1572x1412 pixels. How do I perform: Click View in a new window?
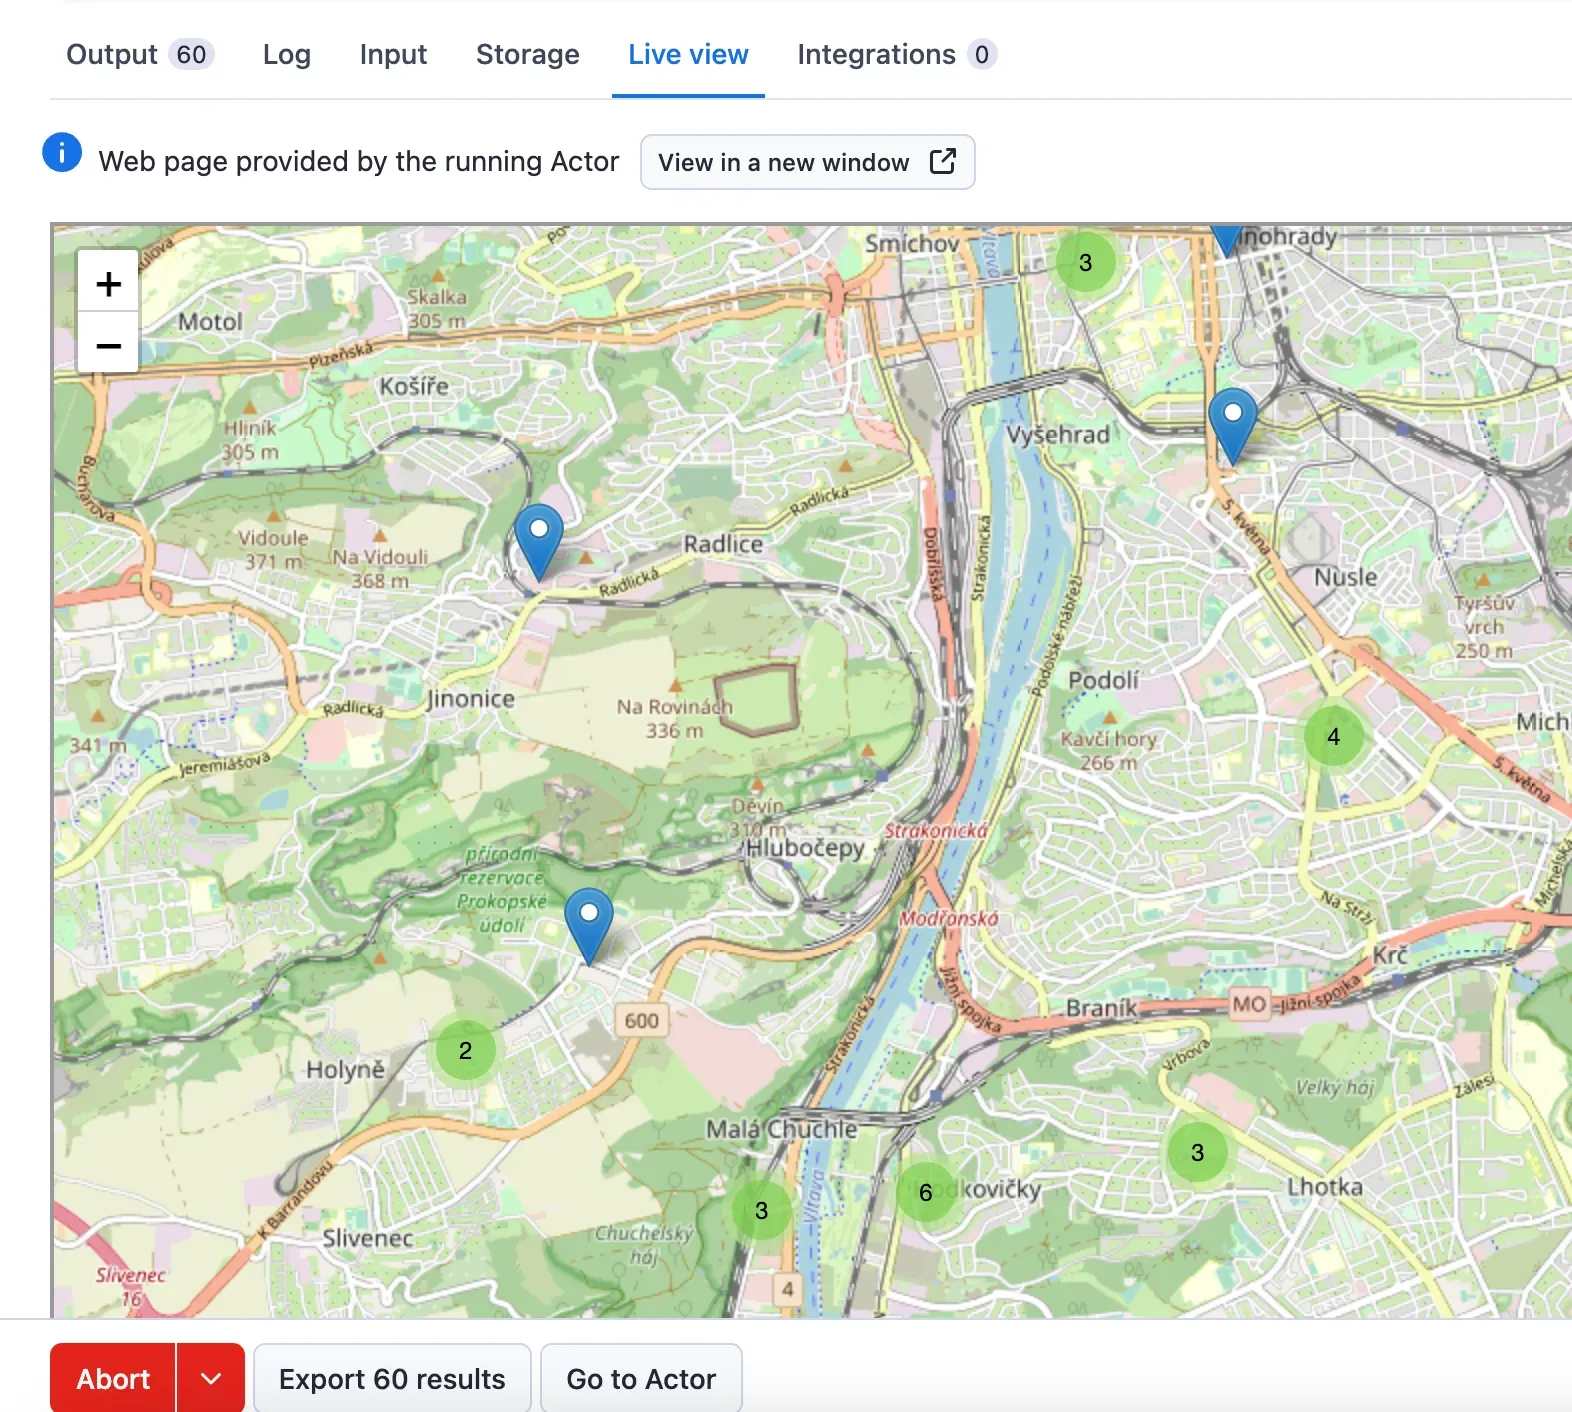(807, 162)
